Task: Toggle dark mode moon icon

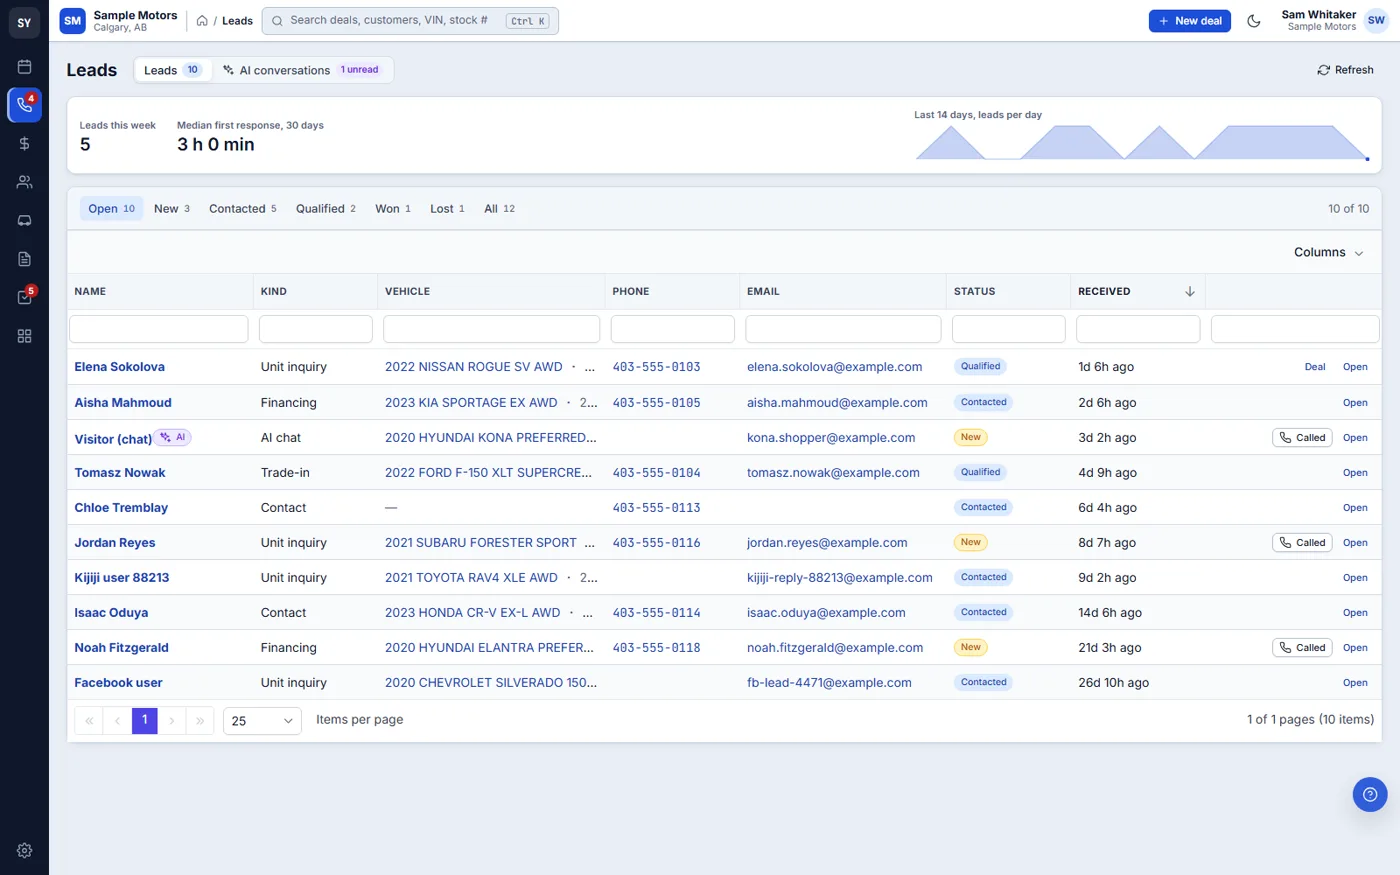Action: point(1254,21)
